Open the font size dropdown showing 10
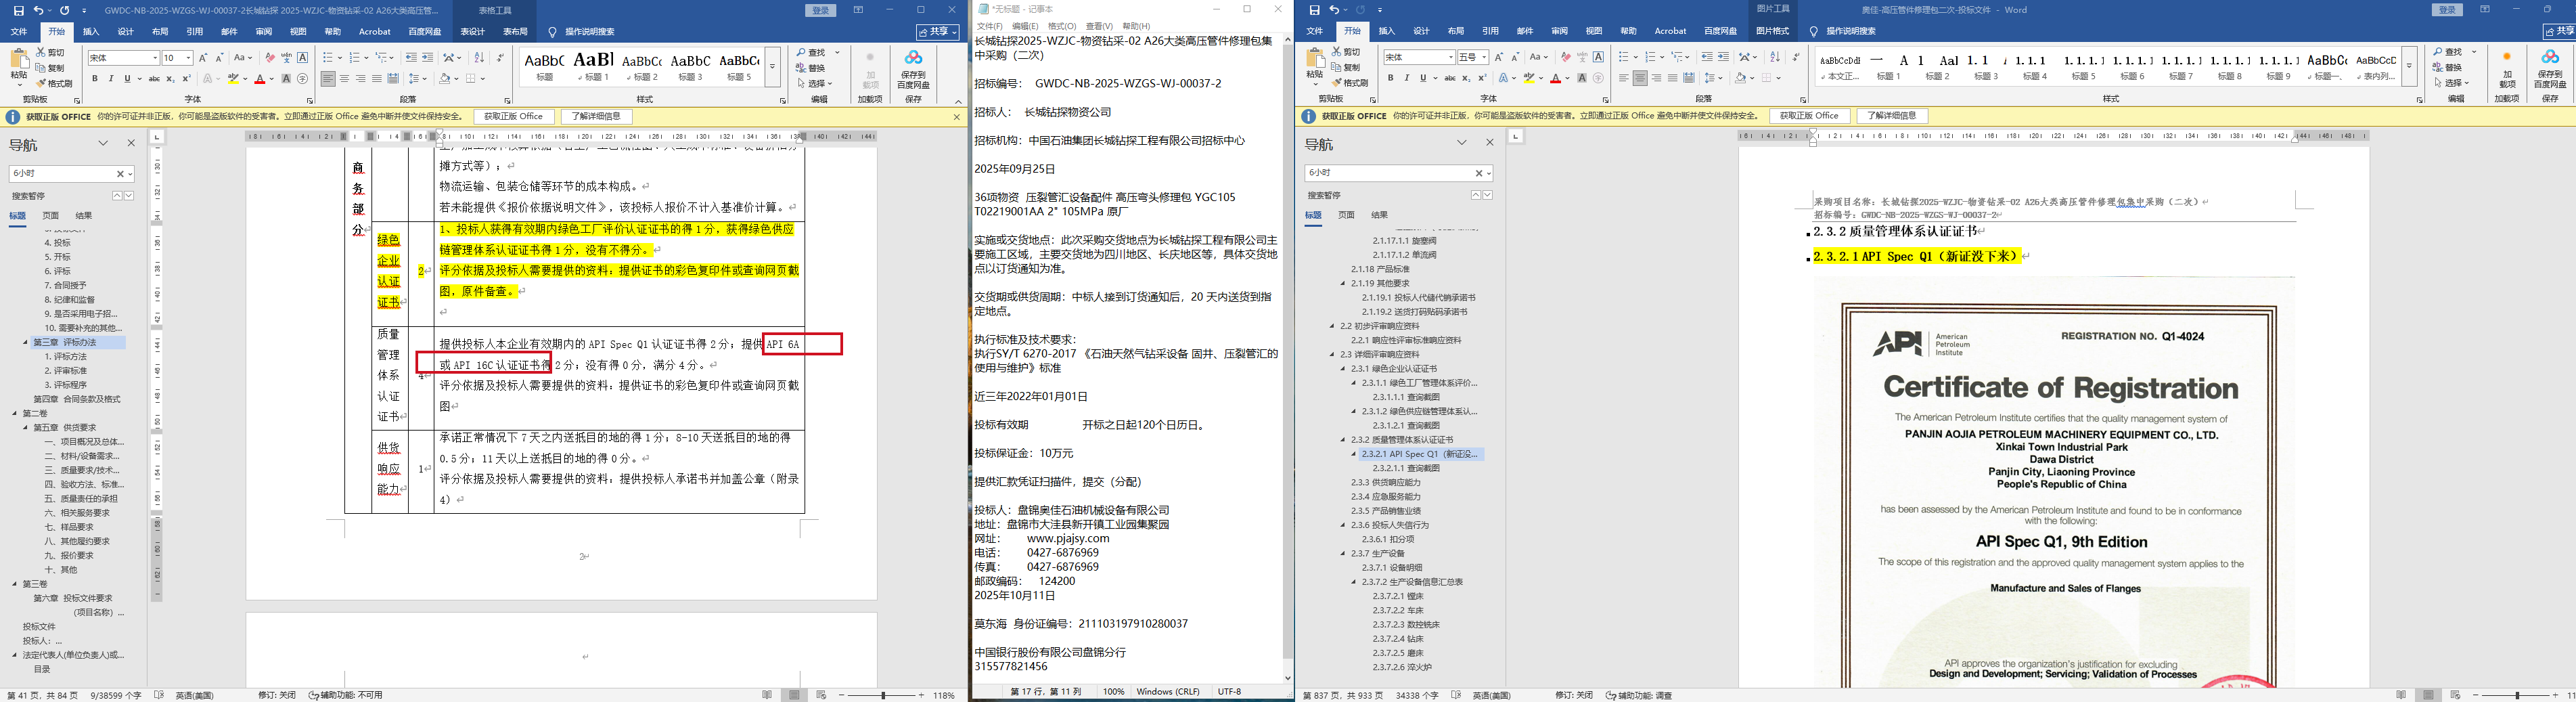This screenshot has height=702, width=2576. (x=188, y=58)
